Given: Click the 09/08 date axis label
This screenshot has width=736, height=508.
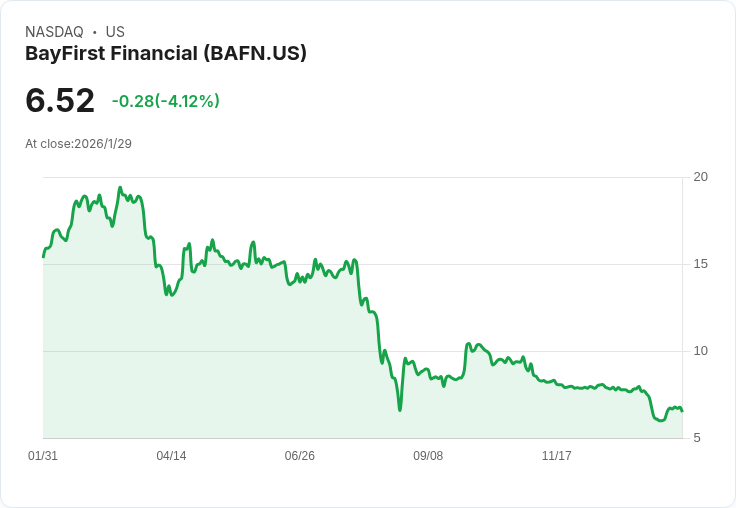Looking at the screenshot, I should [428, 455].
